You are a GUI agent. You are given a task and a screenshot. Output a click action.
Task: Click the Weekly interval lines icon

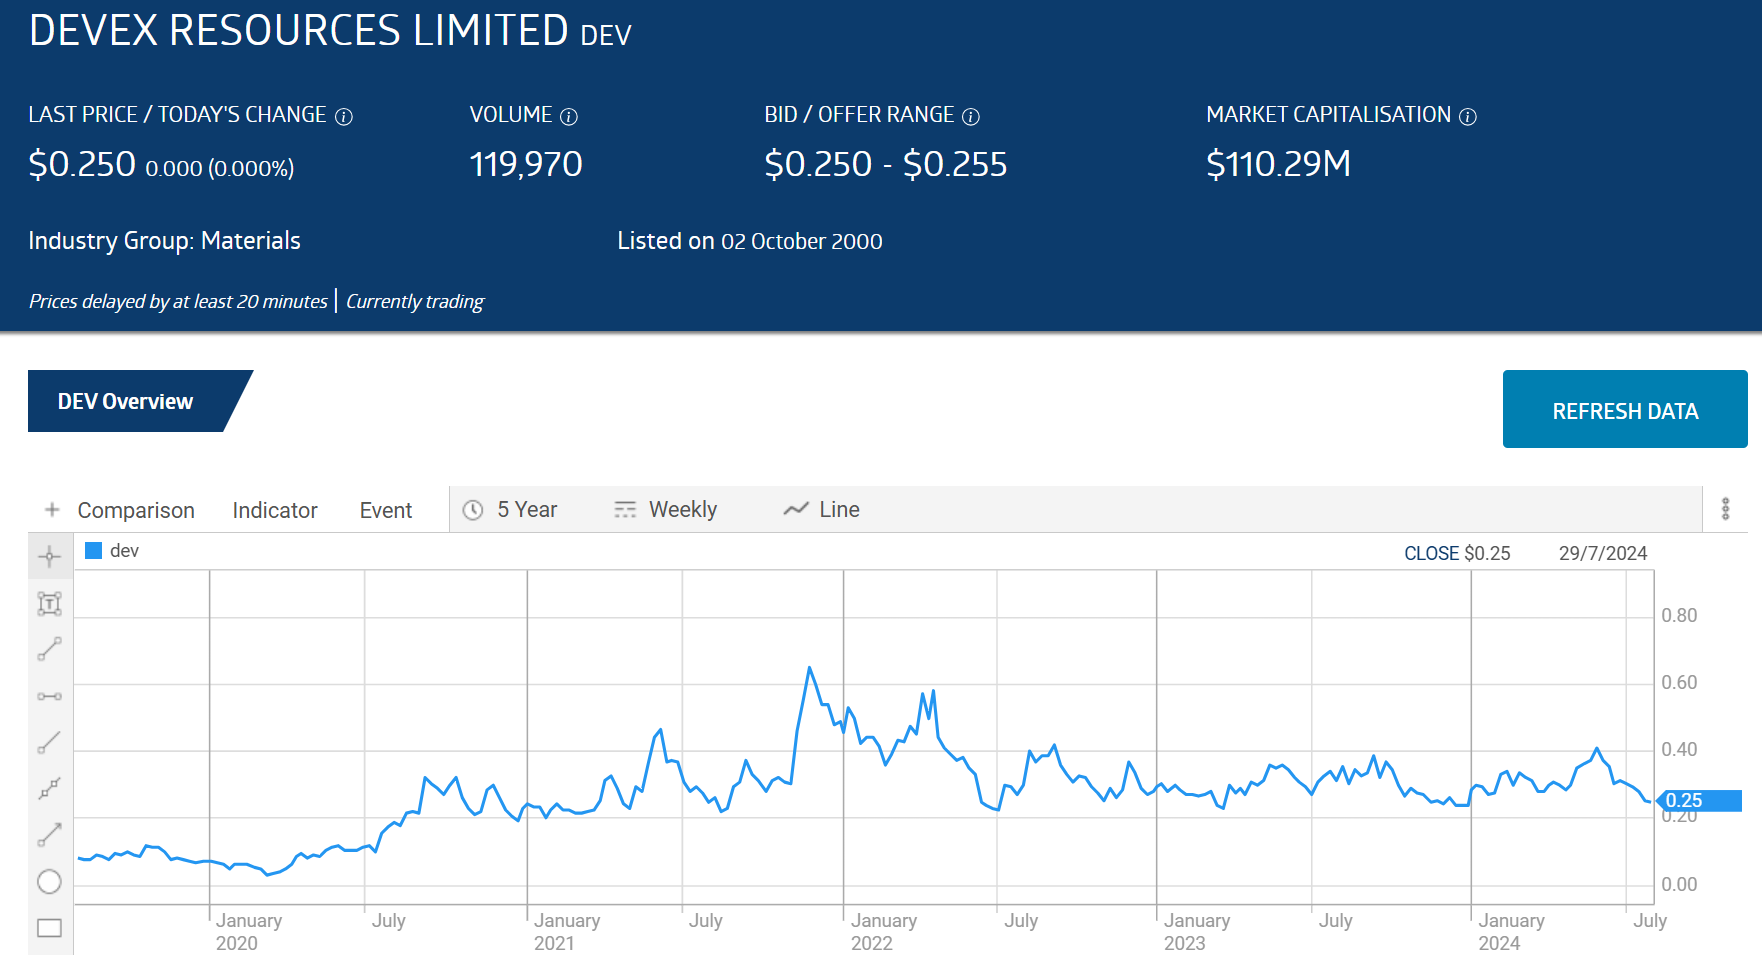tap(625, 510)
